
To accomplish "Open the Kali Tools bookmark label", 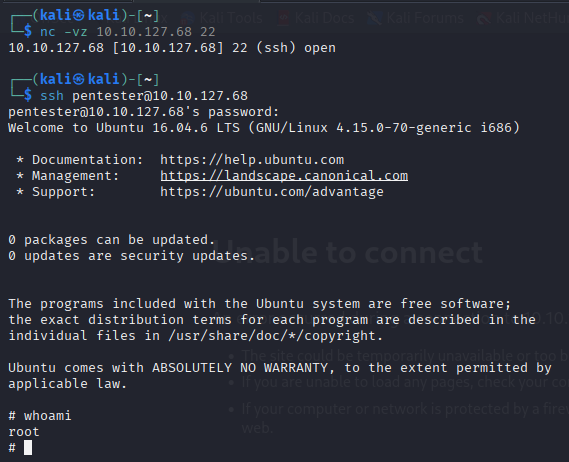I will [x=231, y=18].
